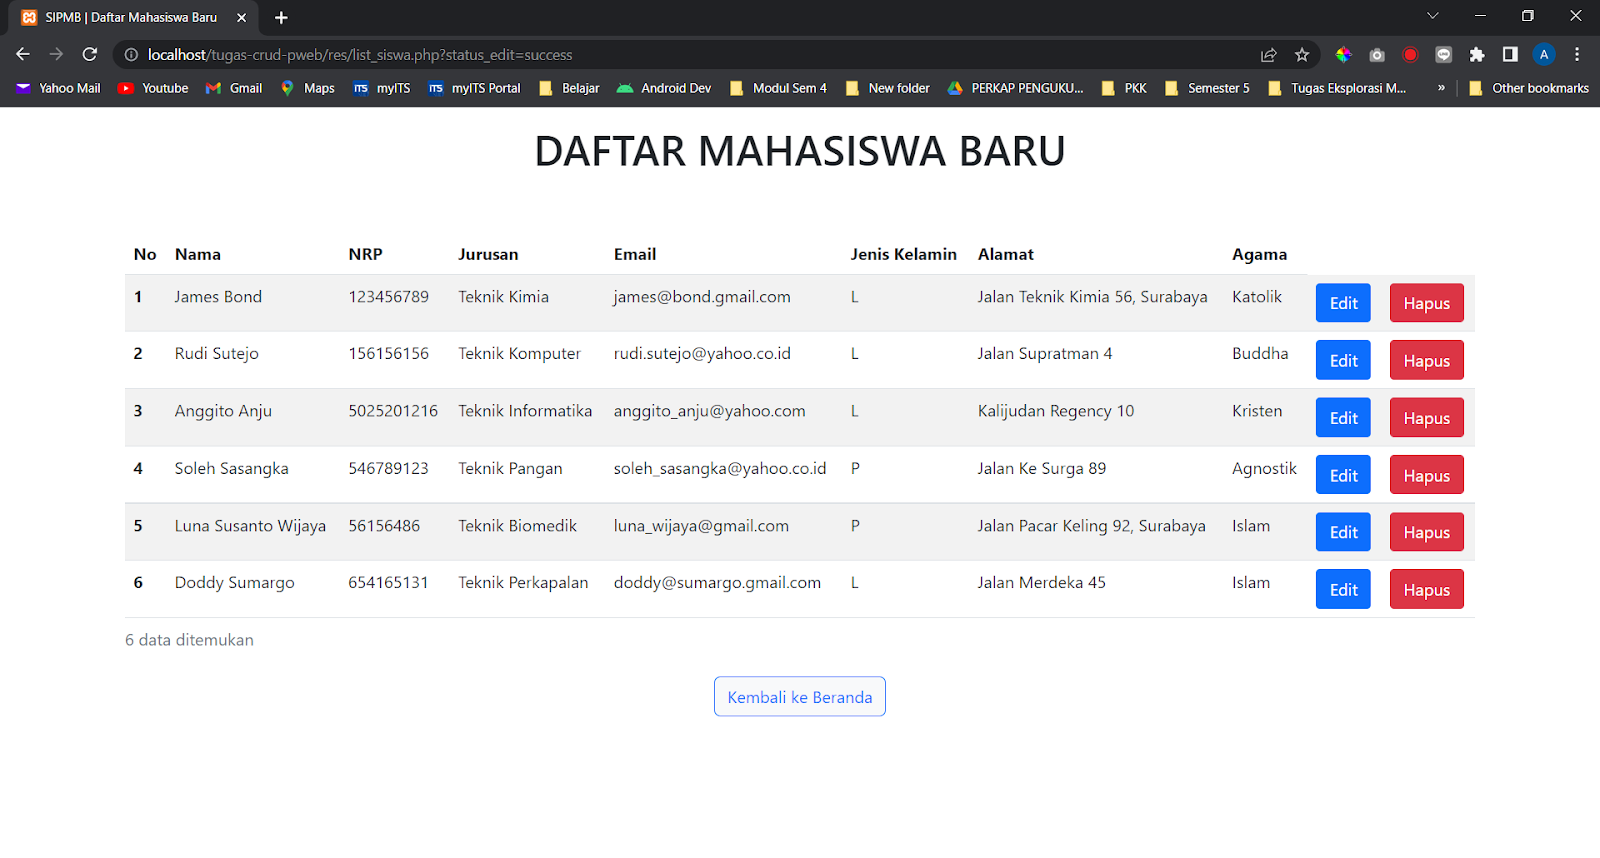Click the Jalan Merdeka 45 address
Screen dimensions: 1600x858
tap(1041, 583)
